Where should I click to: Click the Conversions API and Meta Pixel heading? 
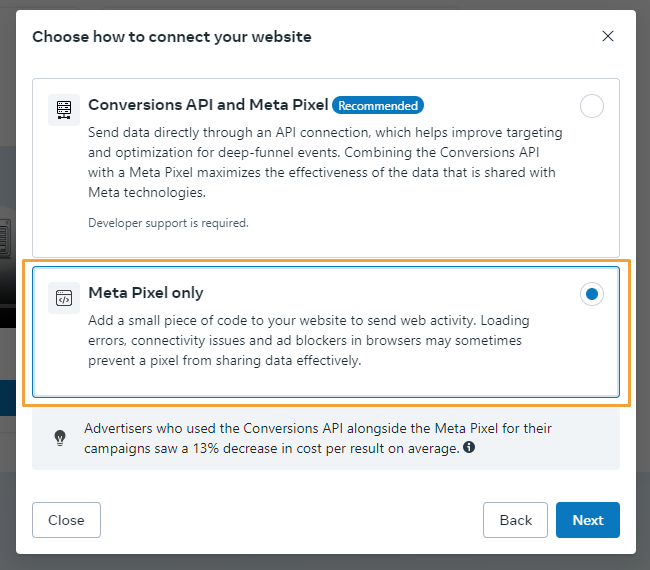click(208, 105)
